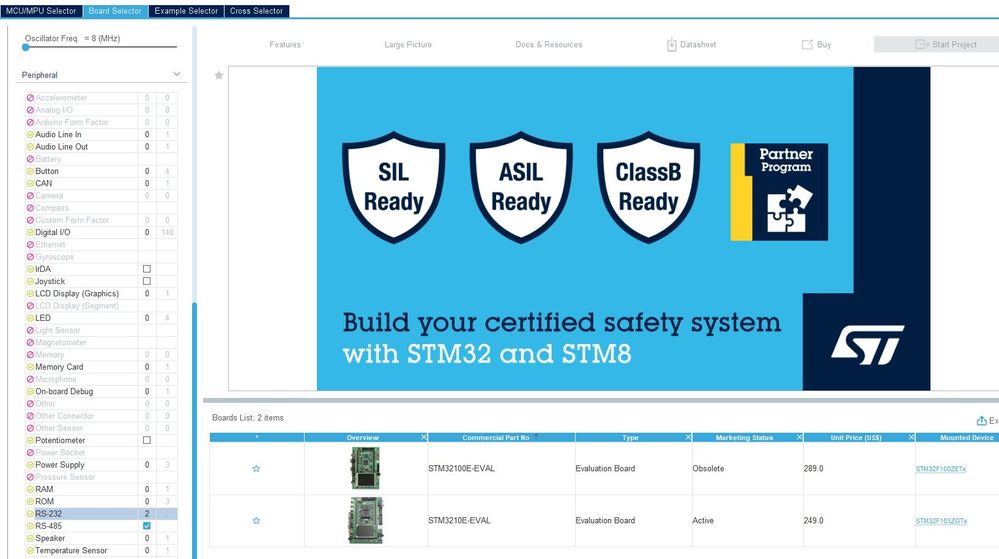
Task: Open the STM32F103ZGTx mounted device link
Action: 941,521
